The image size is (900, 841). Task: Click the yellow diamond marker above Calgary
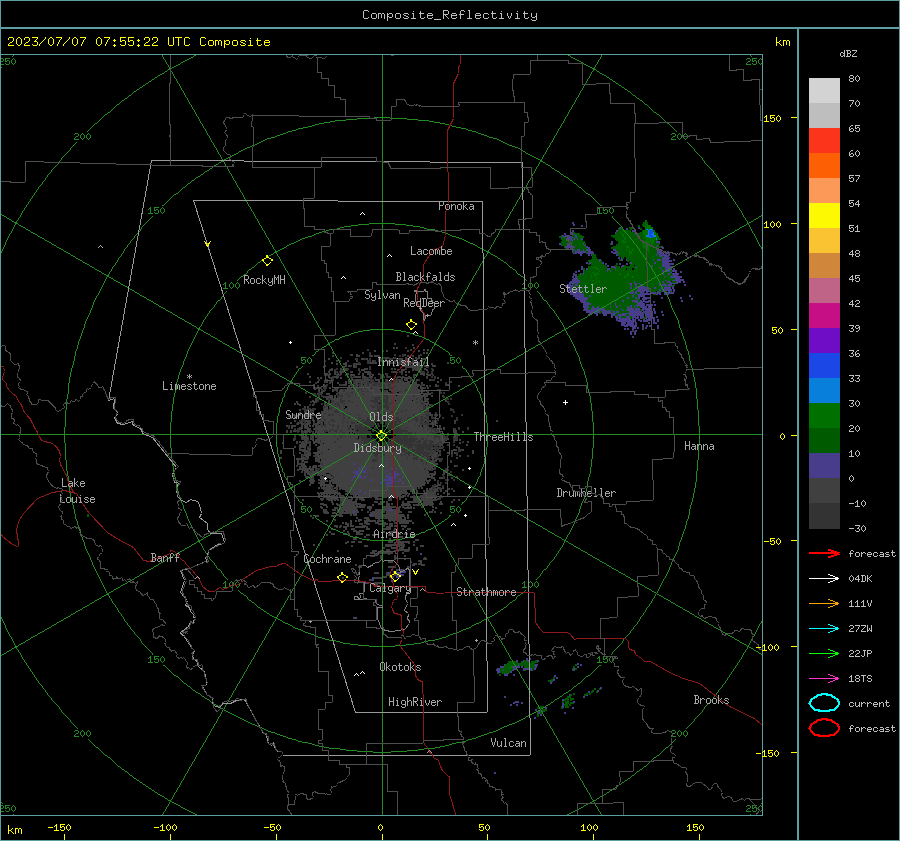(395, 576)
